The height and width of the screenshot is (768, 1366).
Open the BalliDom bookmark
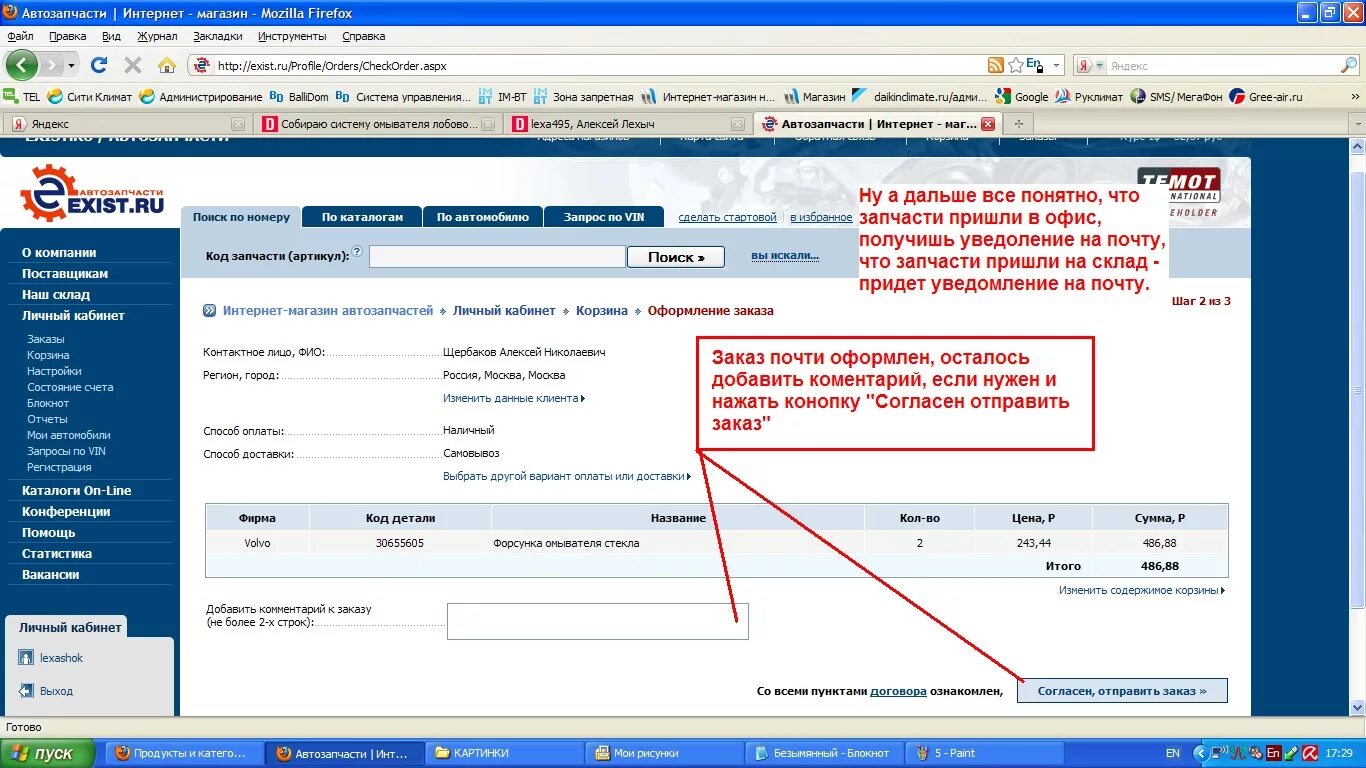tap(300, 97)
